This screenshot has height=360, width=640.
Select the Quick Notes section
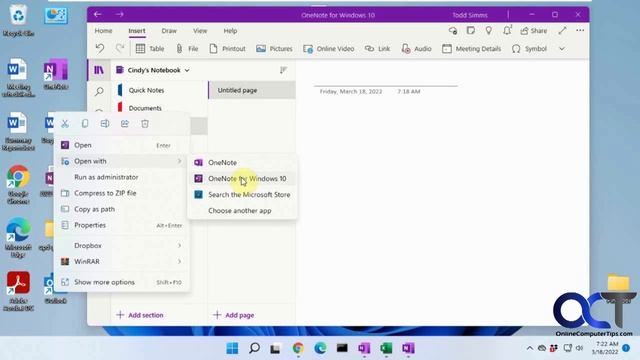tap(159, 90)
